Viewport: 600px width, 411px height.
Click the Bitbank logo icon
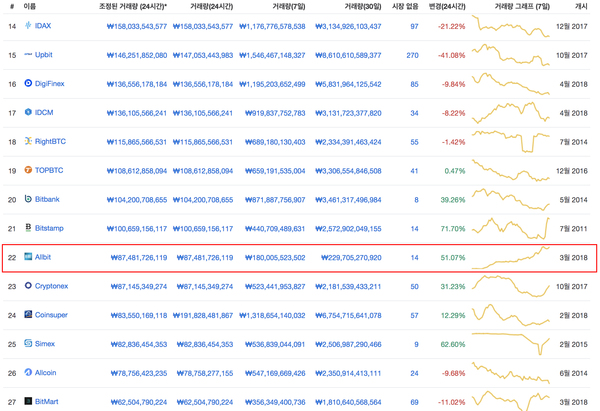(28, 199)
